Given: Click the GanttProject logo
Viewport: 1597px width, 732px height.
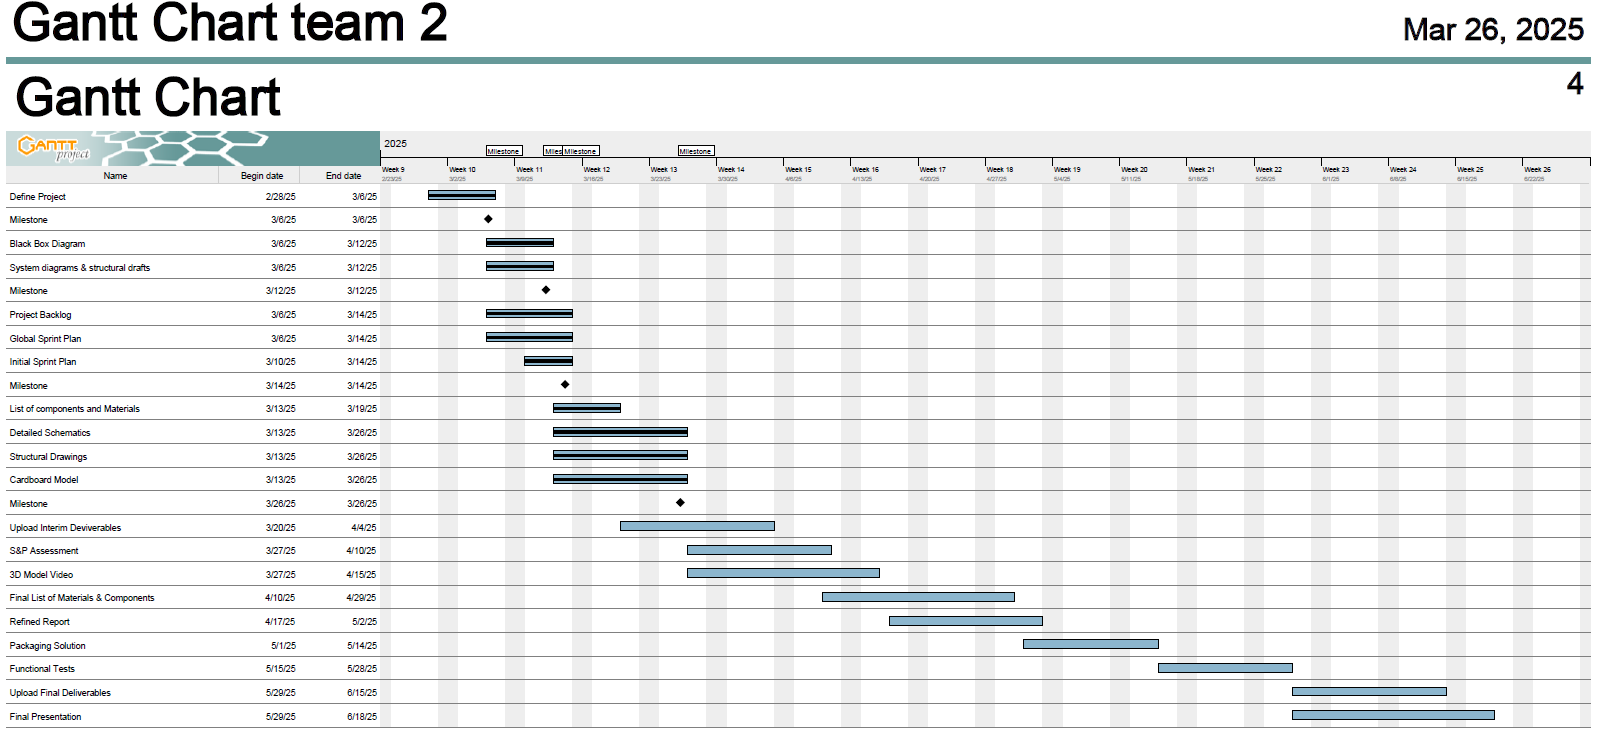Looking at the screenshot, I should point(54,148).
